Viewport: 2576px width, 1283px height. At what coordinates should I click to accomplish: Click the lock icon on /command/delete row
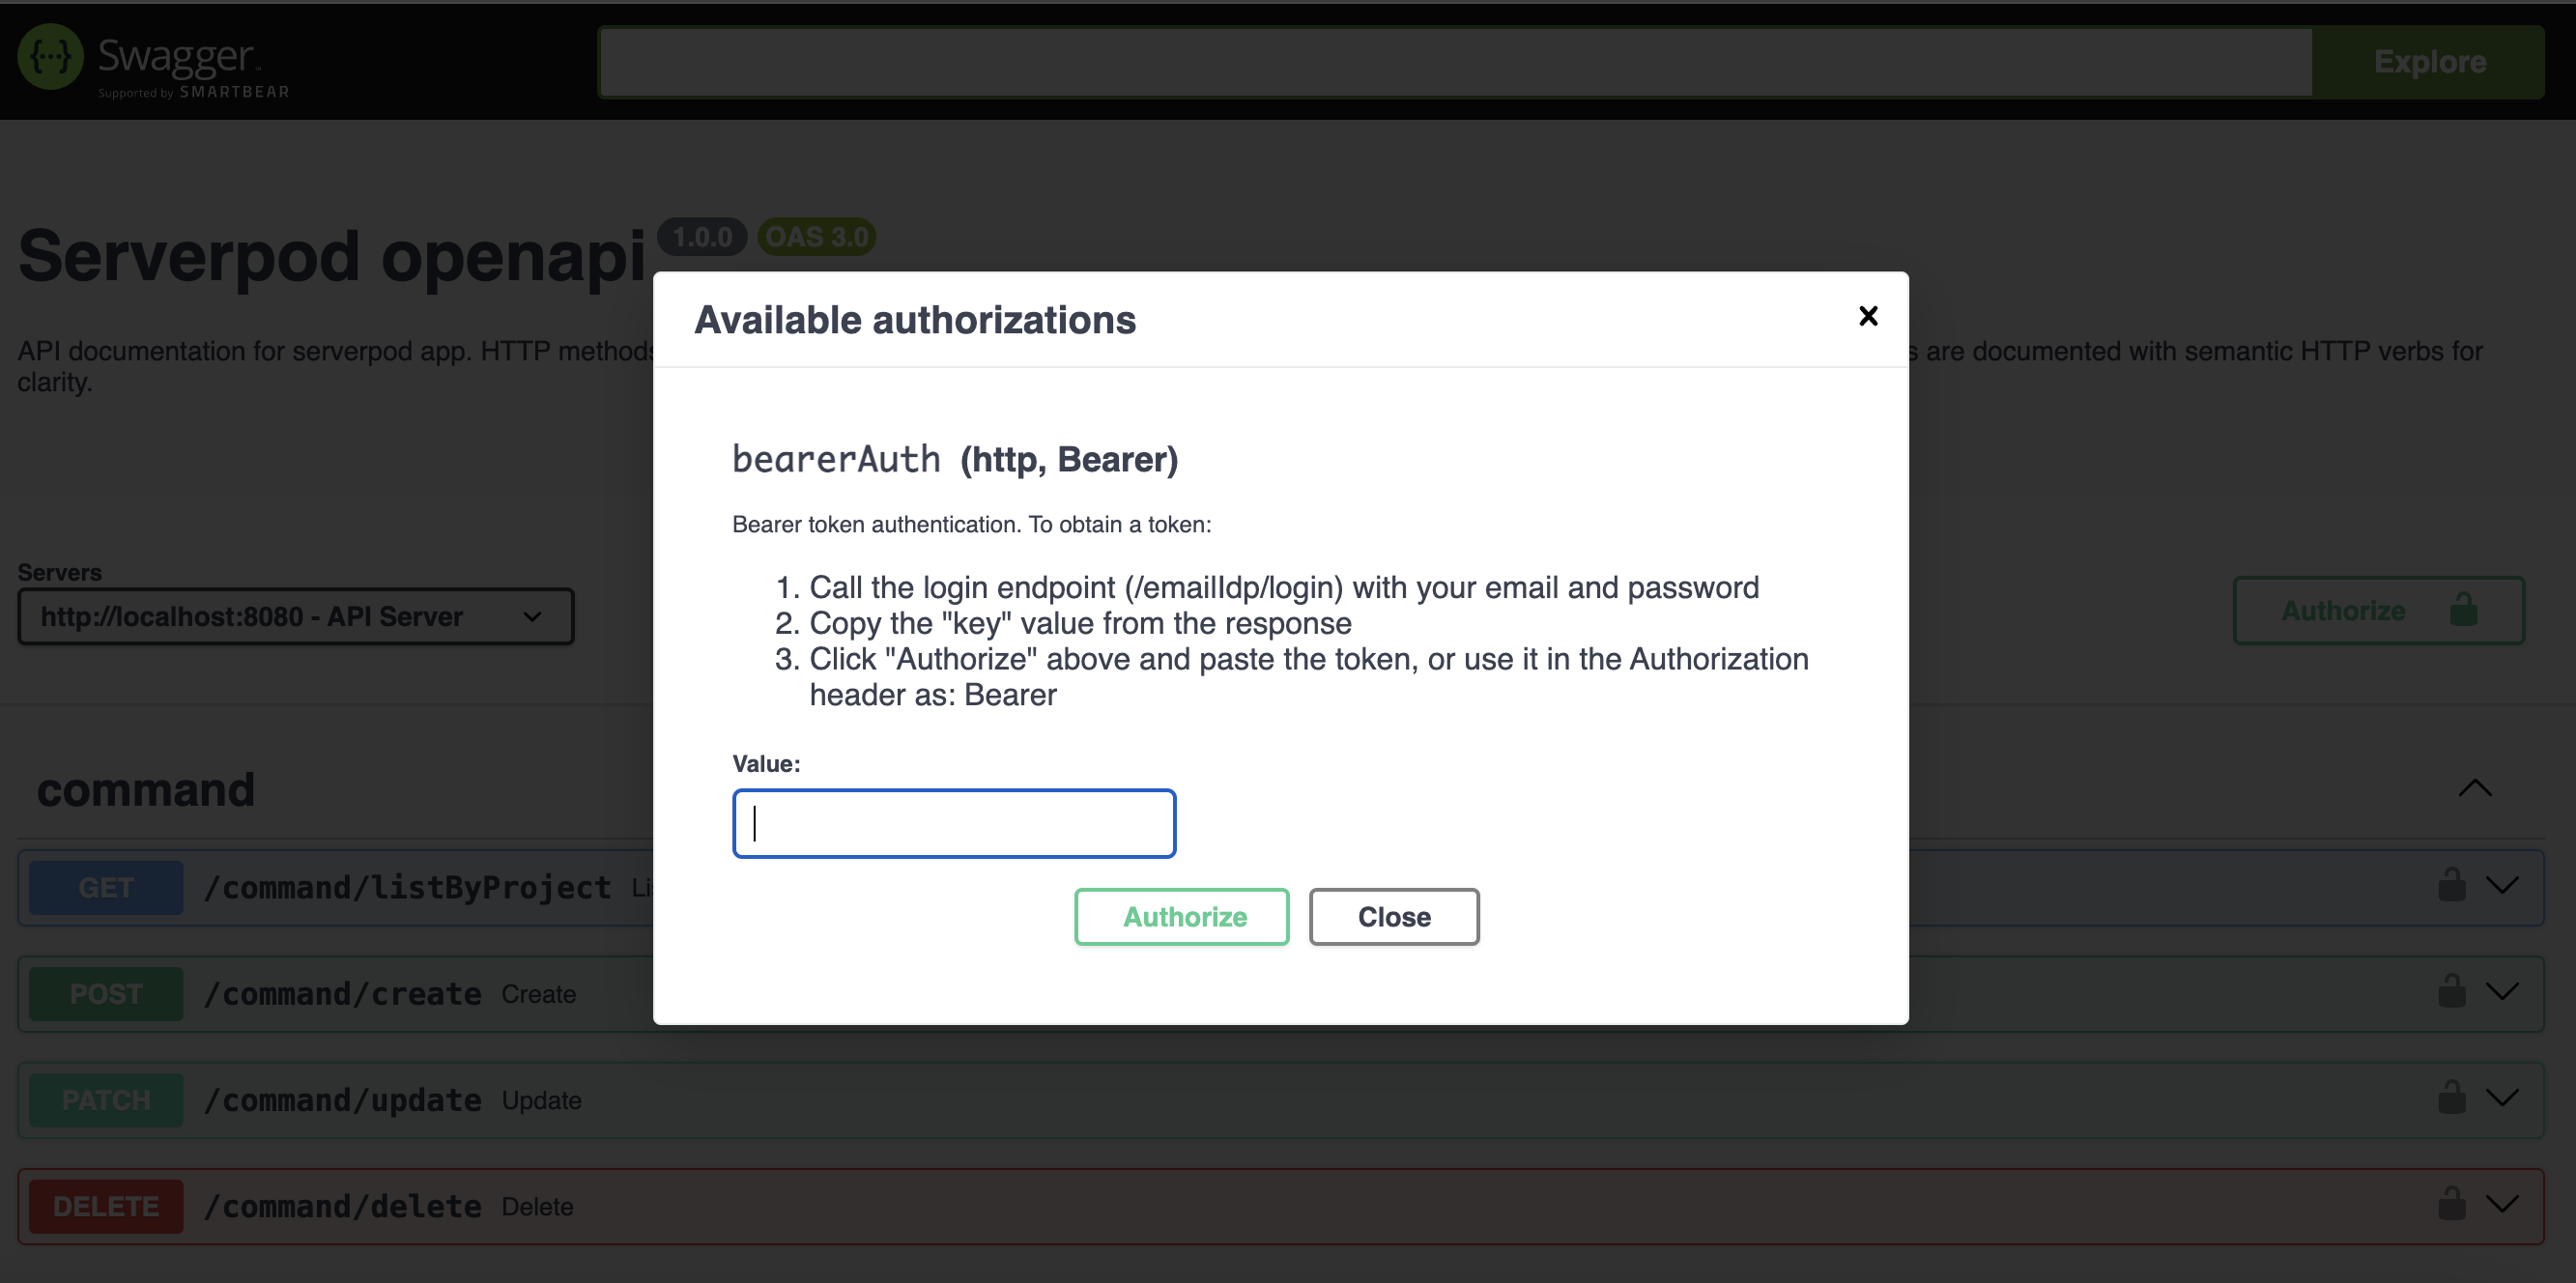pos(2452,1204)
